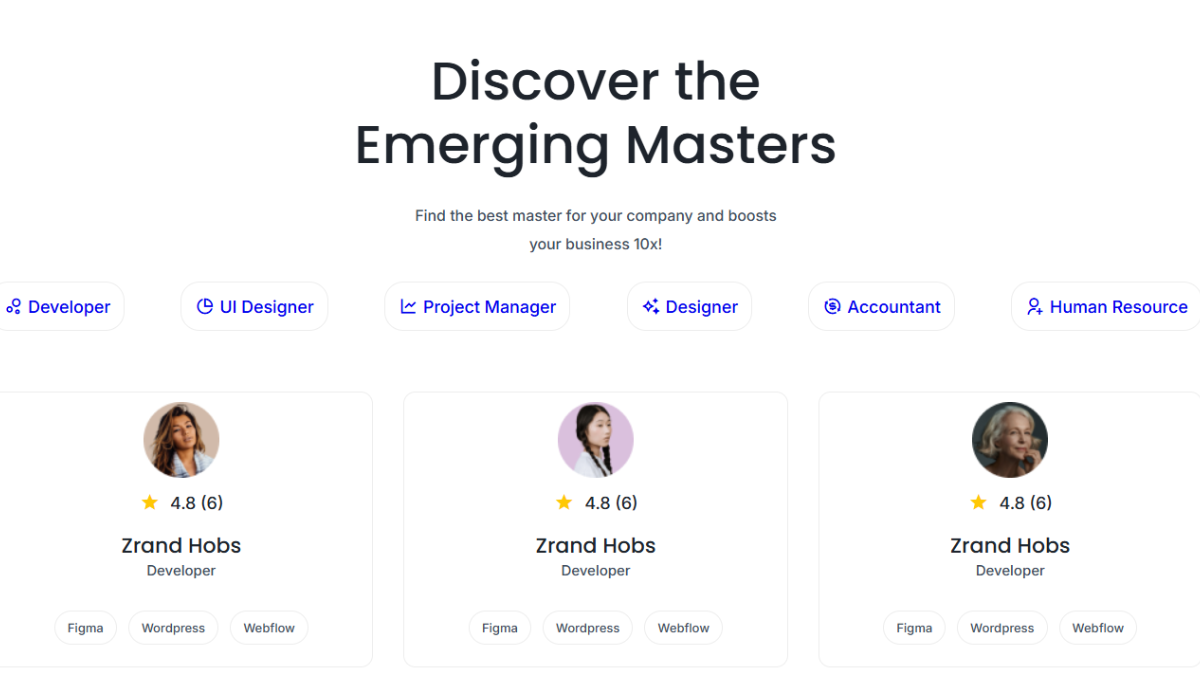Click the avatar of the older blonde woman
The height and width of the screenshot is (675, 1200).
click(x=1010, y=440)
